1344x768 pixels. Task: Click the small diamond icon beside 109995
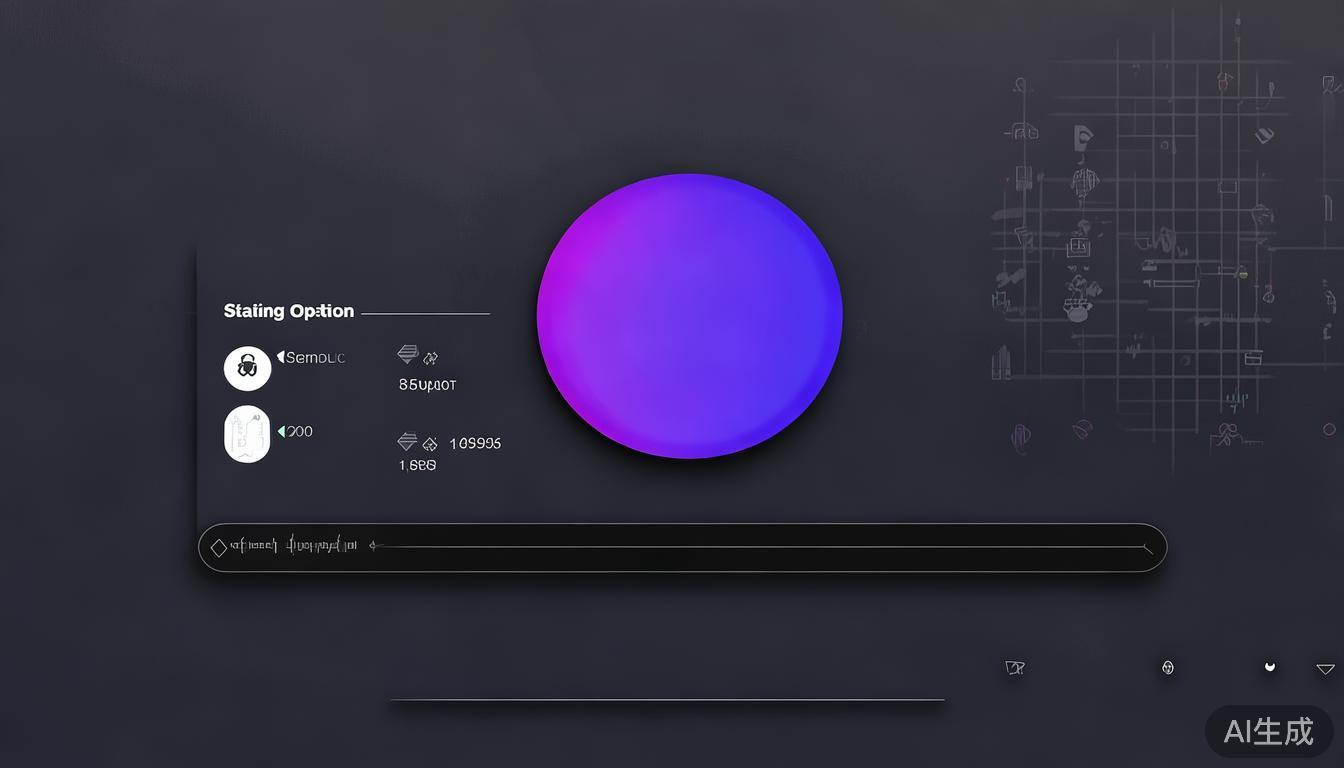point(430,443)
